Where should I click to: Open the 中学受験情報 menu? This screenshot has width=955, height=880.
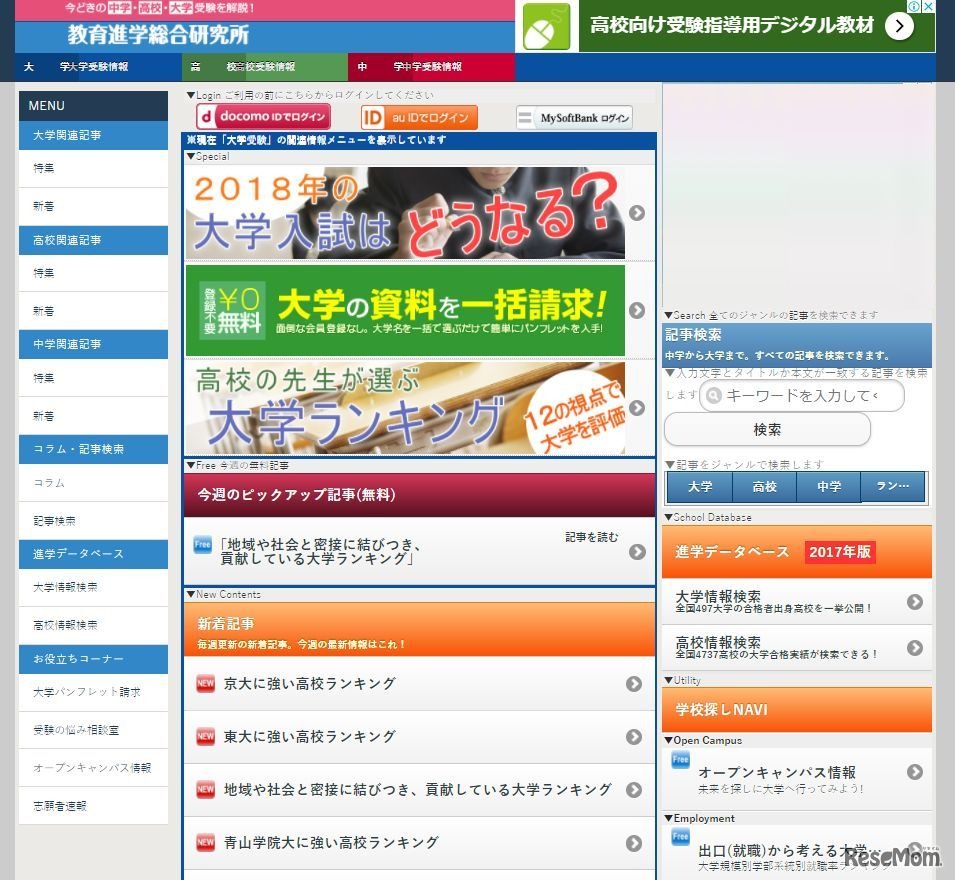[430, 67]
